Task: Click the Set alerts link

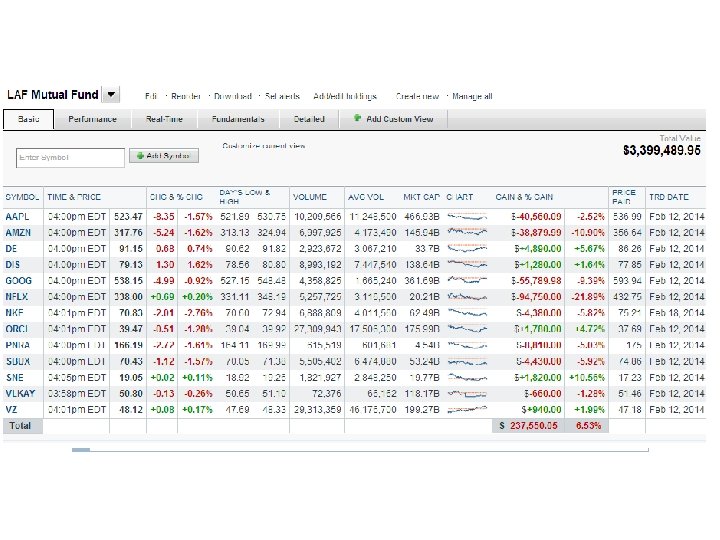Action: click(x=282, y=96)
